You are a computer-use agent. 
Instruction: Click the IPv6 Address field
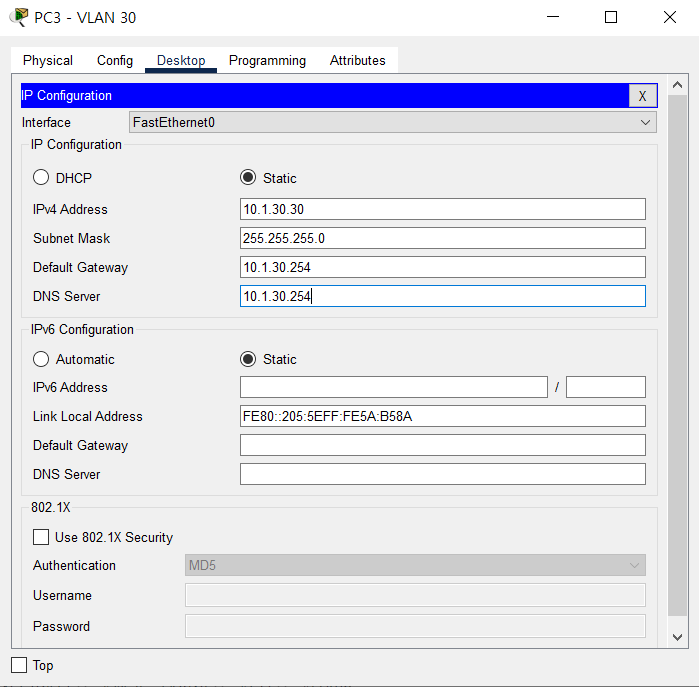coord(394,387)
